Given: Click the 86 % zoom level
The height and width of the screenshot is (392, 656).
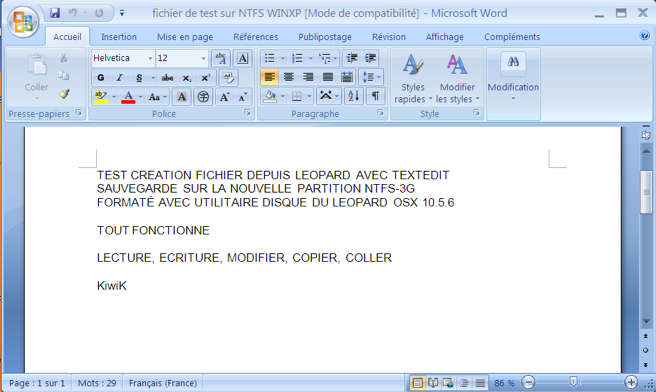Looking at the screenshot, I should [504, 383].
